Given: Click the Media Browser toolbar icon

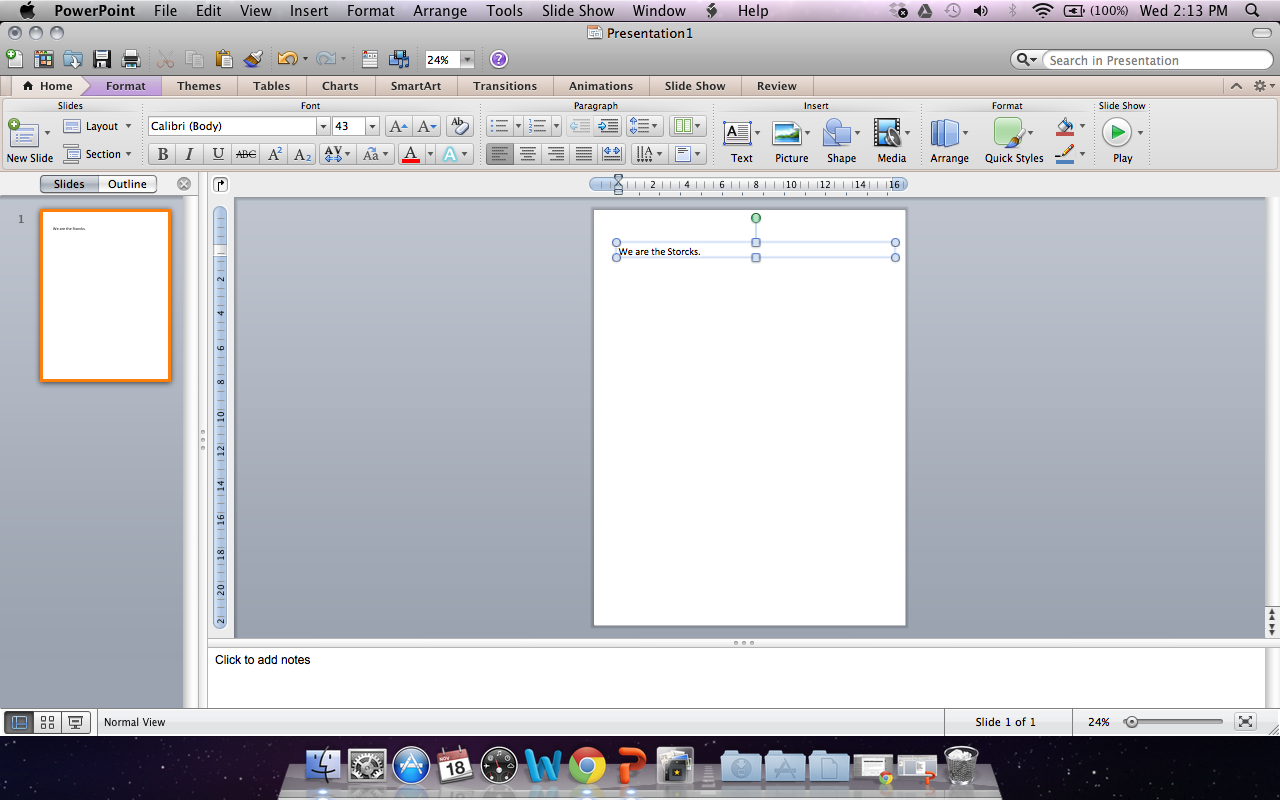Looking at the screenshot, I should click(x=399, y=59).
